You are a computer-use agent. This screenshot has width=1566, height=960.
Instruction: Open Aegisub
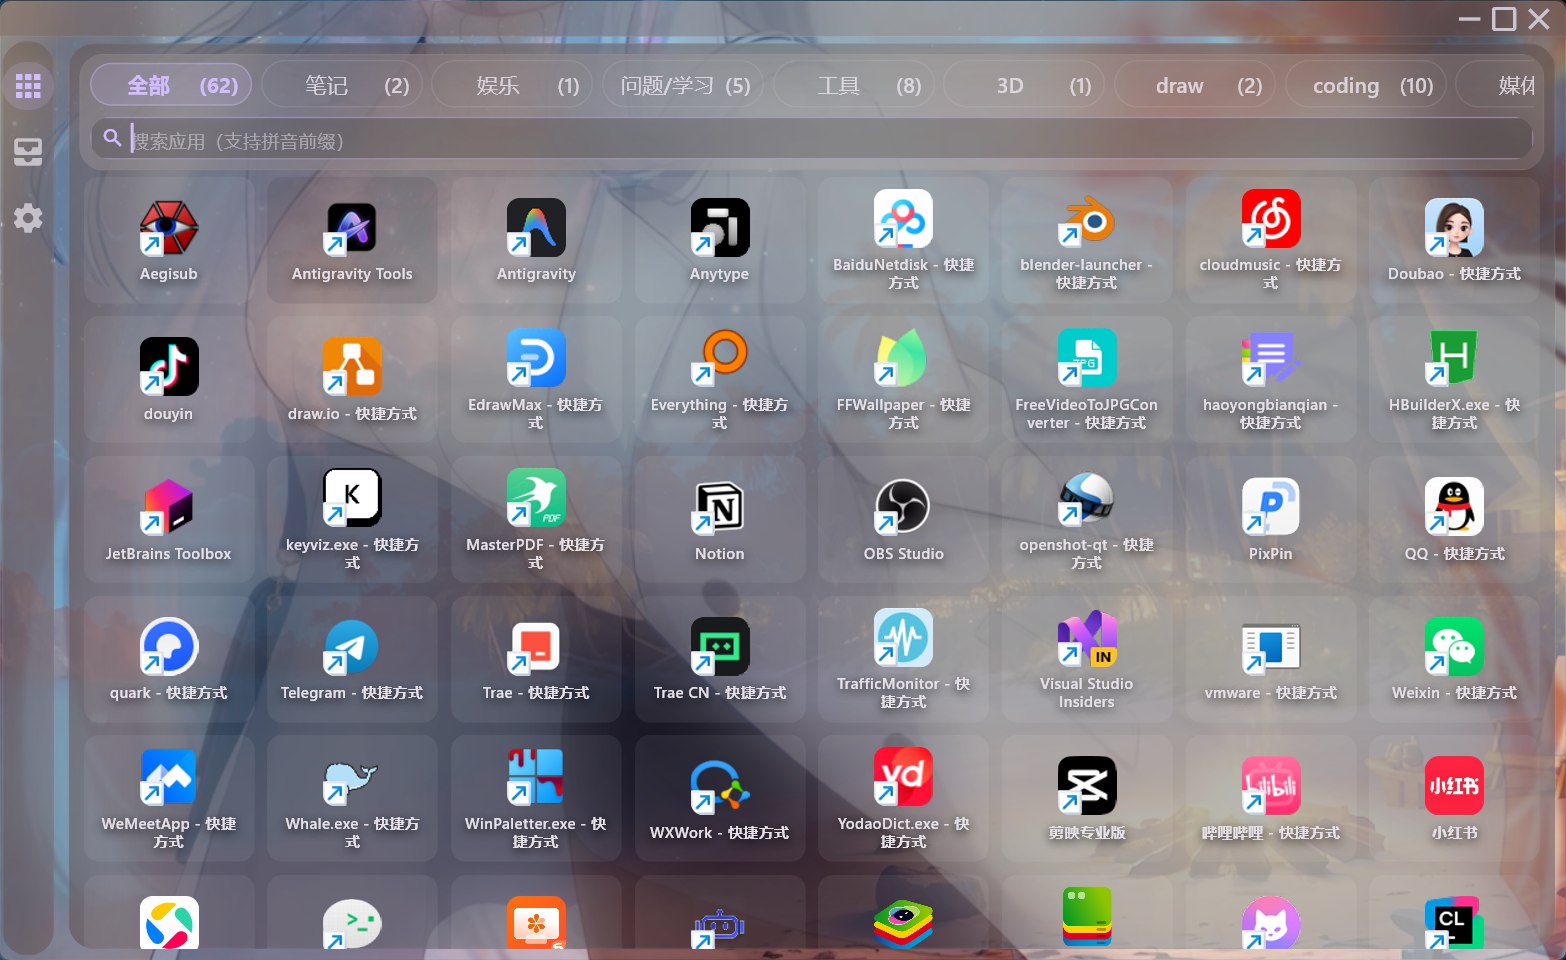point(168,238)
